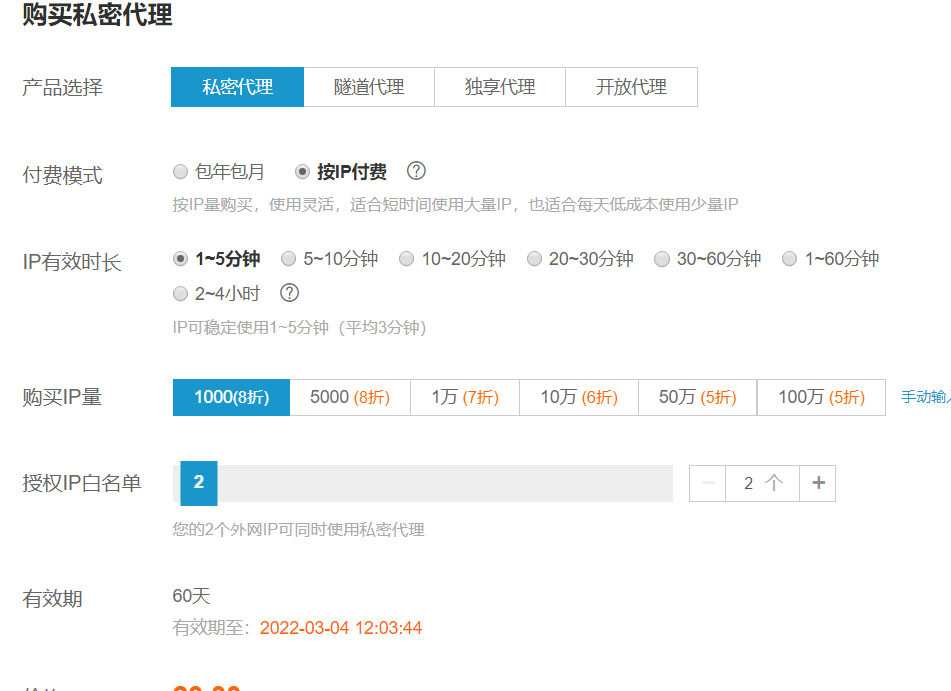Screen dimensions: 951x691
Task: Open help icon beside 2~4小时
Action: click(289, 293)
